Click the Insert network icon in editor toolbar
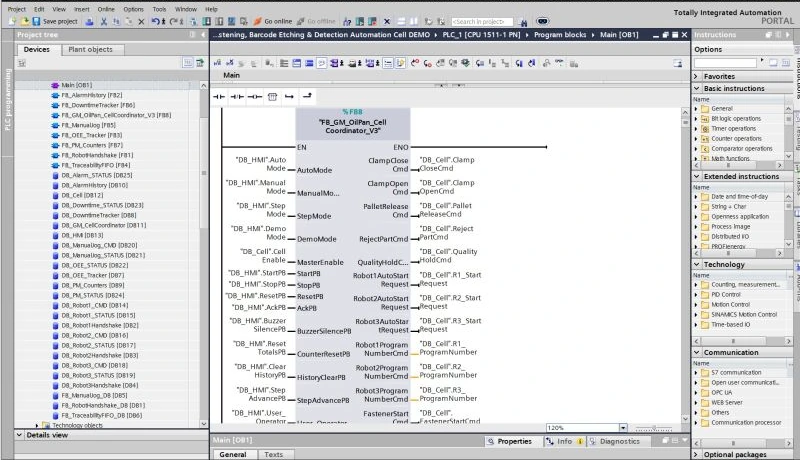800x460 pixels. tap(217, 63)
